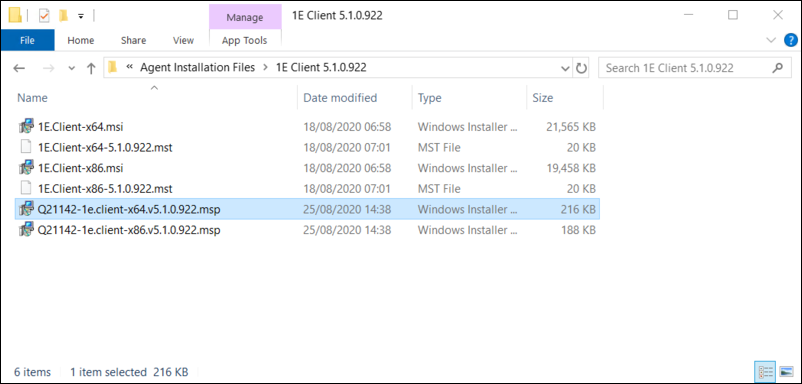
Task: Click the Properties quick access icon
Action: click(x=44, y=16)
